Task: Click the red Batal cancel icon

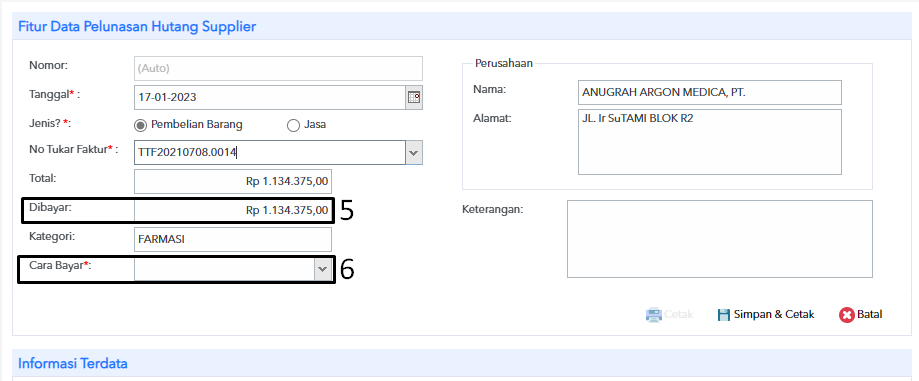Action: (846, 315)
